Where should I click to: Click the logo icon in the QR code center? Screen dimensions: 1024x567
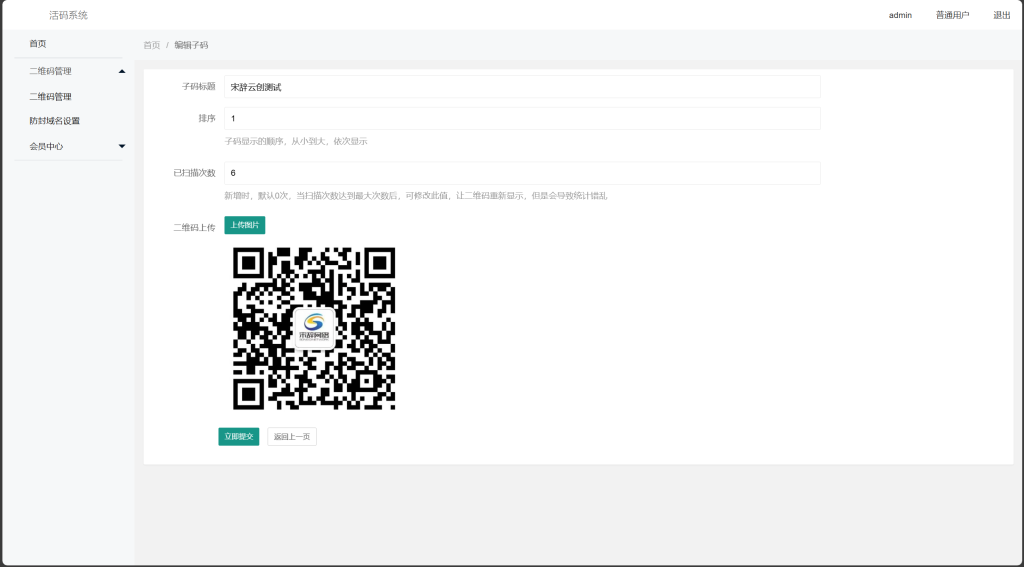(x=314, y=328)
